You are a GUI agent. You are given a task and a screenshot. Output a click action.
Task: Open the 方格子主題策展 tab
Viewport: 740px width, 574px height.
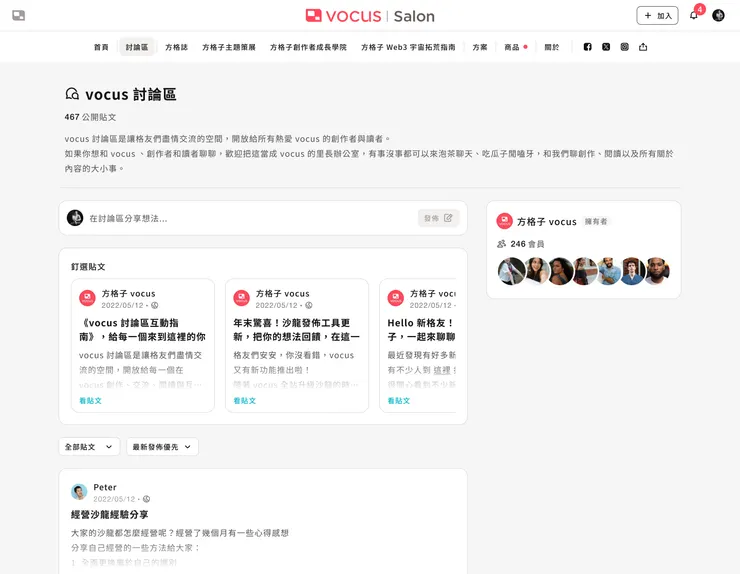(x=229, y=47)
